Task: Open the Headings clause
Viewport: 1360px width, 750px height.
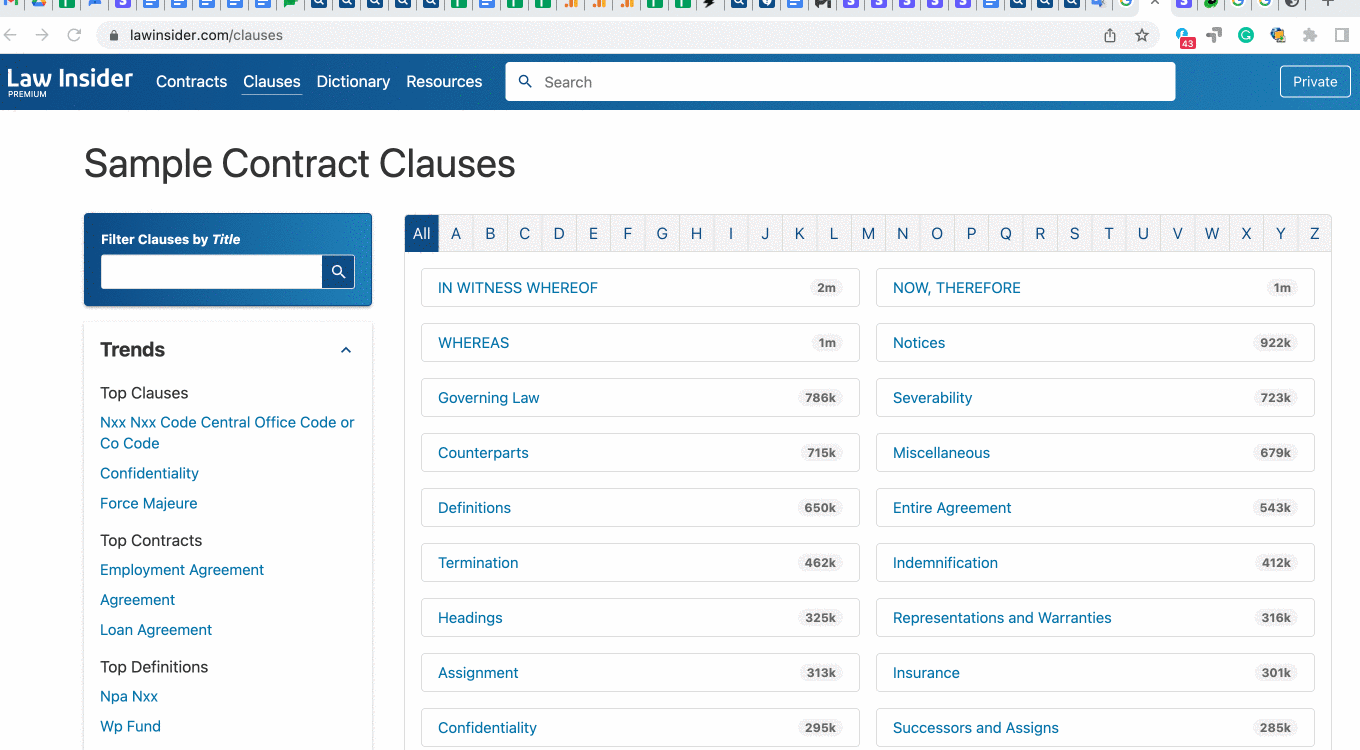Action: 640,618
